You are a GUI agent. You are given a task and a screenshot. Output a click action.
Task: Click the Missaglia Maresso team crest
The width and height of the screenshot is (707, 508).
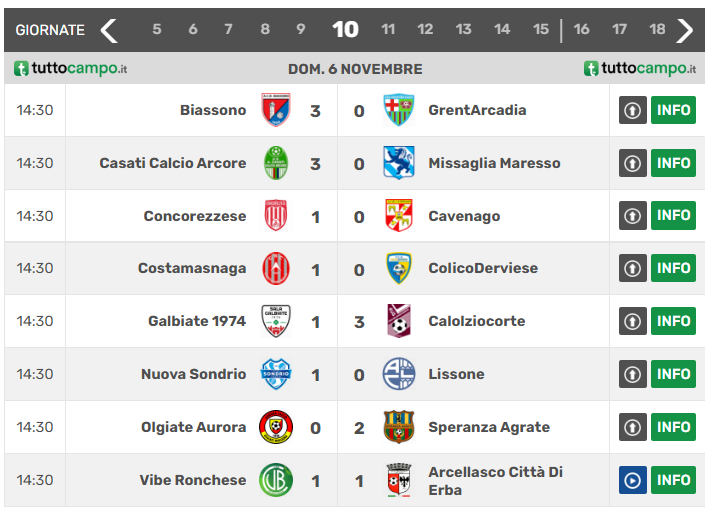399,163
